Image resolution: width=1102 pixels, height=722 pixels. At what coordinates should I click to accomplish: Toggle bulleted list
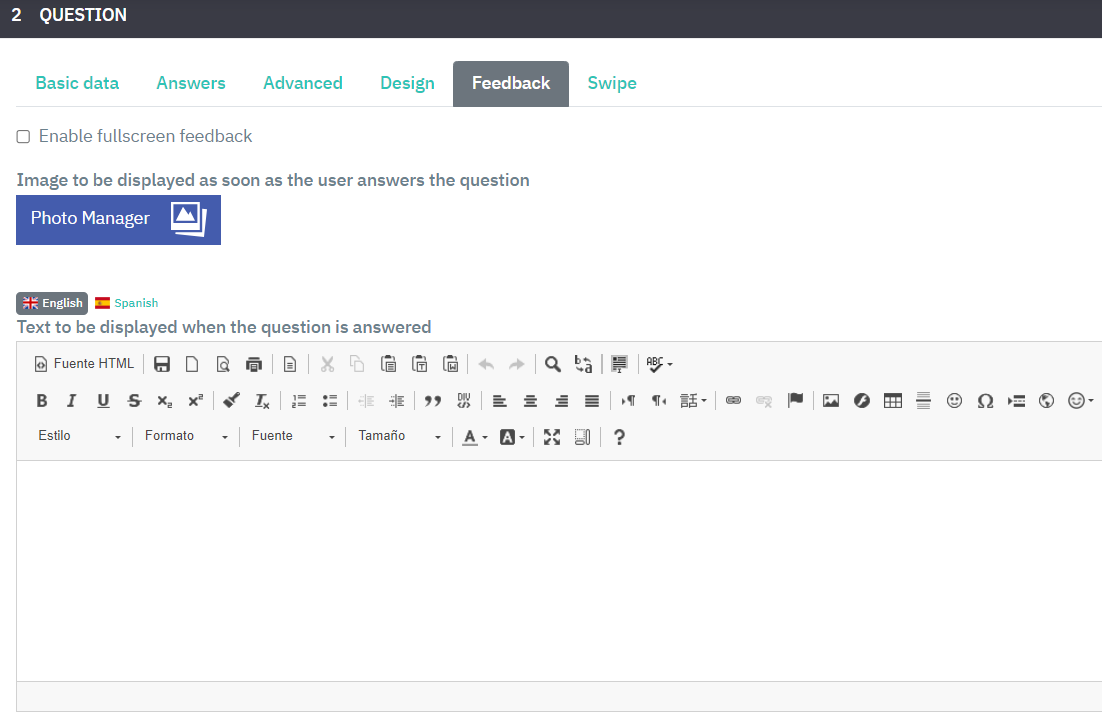pos(330,400)
